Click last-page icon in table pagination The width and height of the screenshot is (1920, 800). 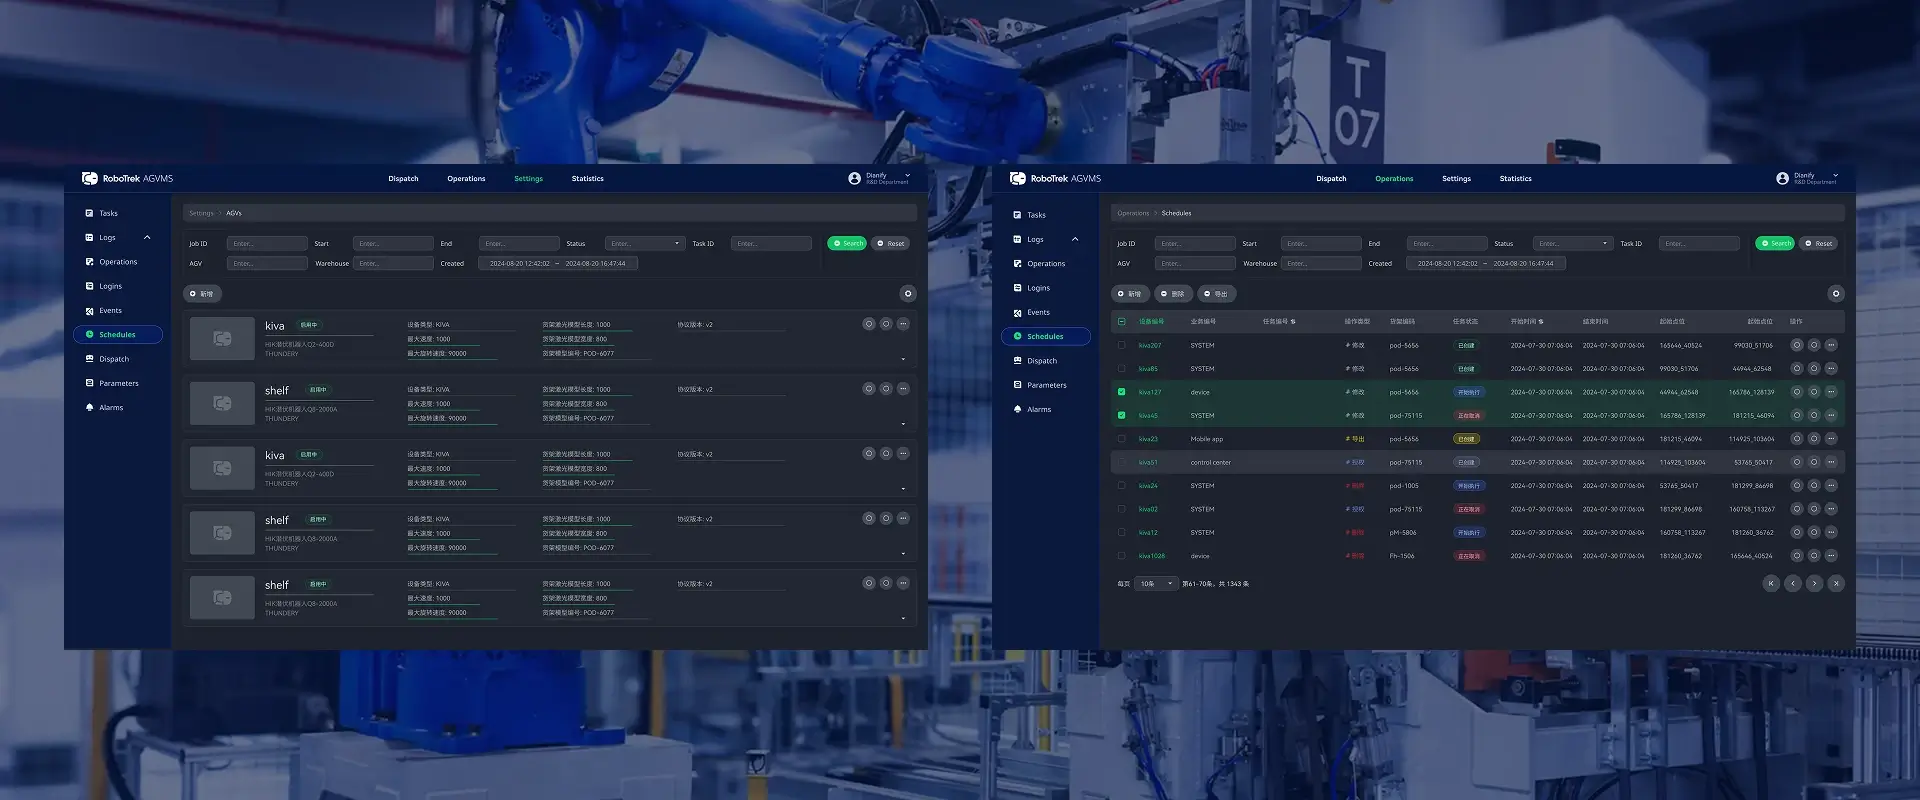point(1836,584)
